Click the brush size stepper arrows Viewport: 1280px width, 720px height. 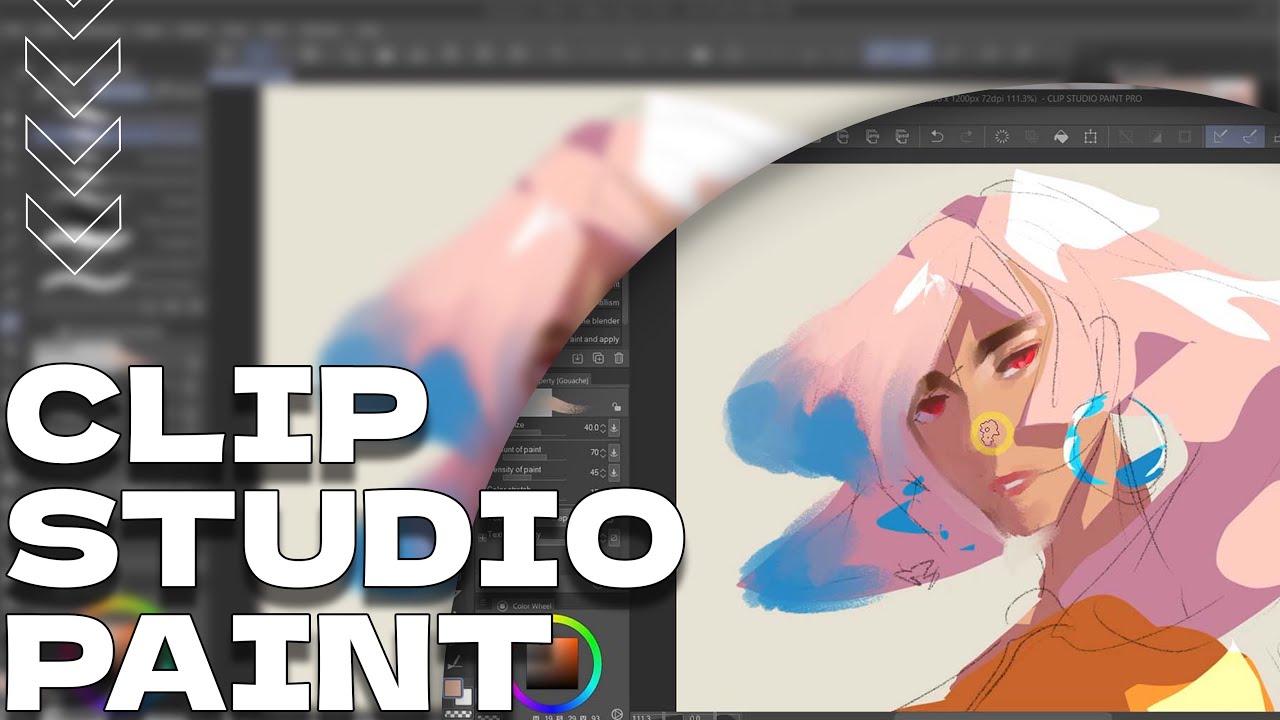(603, 428)
